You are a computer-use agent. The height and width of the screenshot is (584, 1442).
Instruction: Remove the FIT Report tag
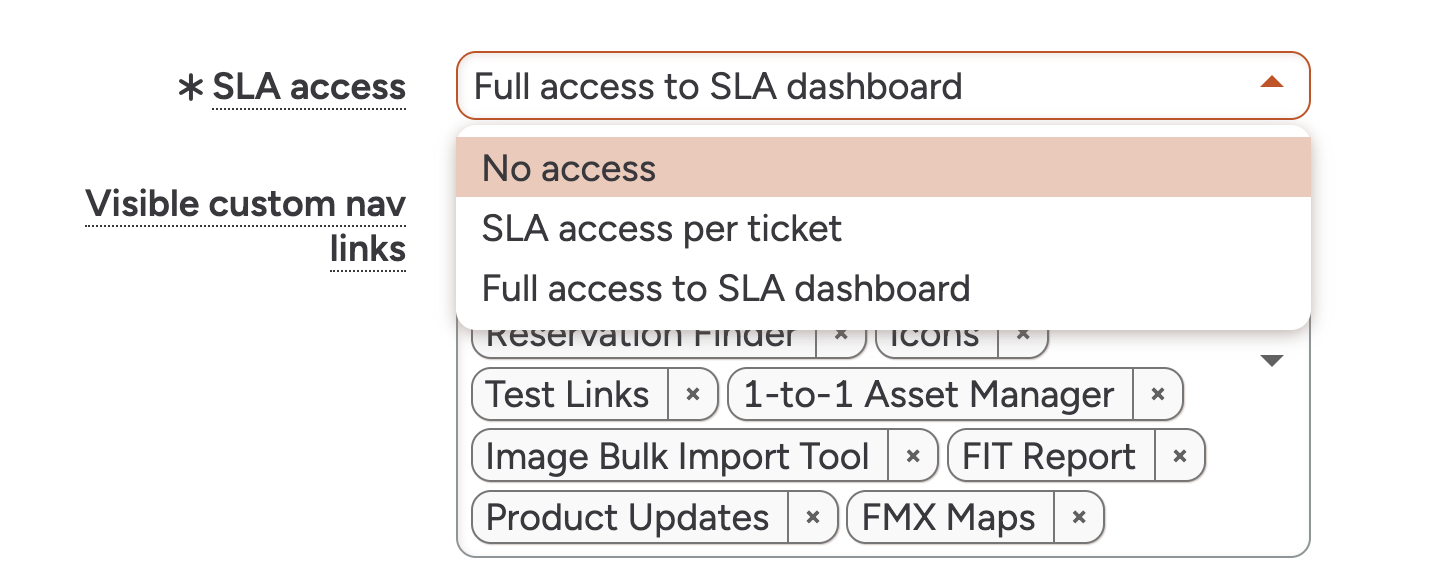(x=1180, y=457)
